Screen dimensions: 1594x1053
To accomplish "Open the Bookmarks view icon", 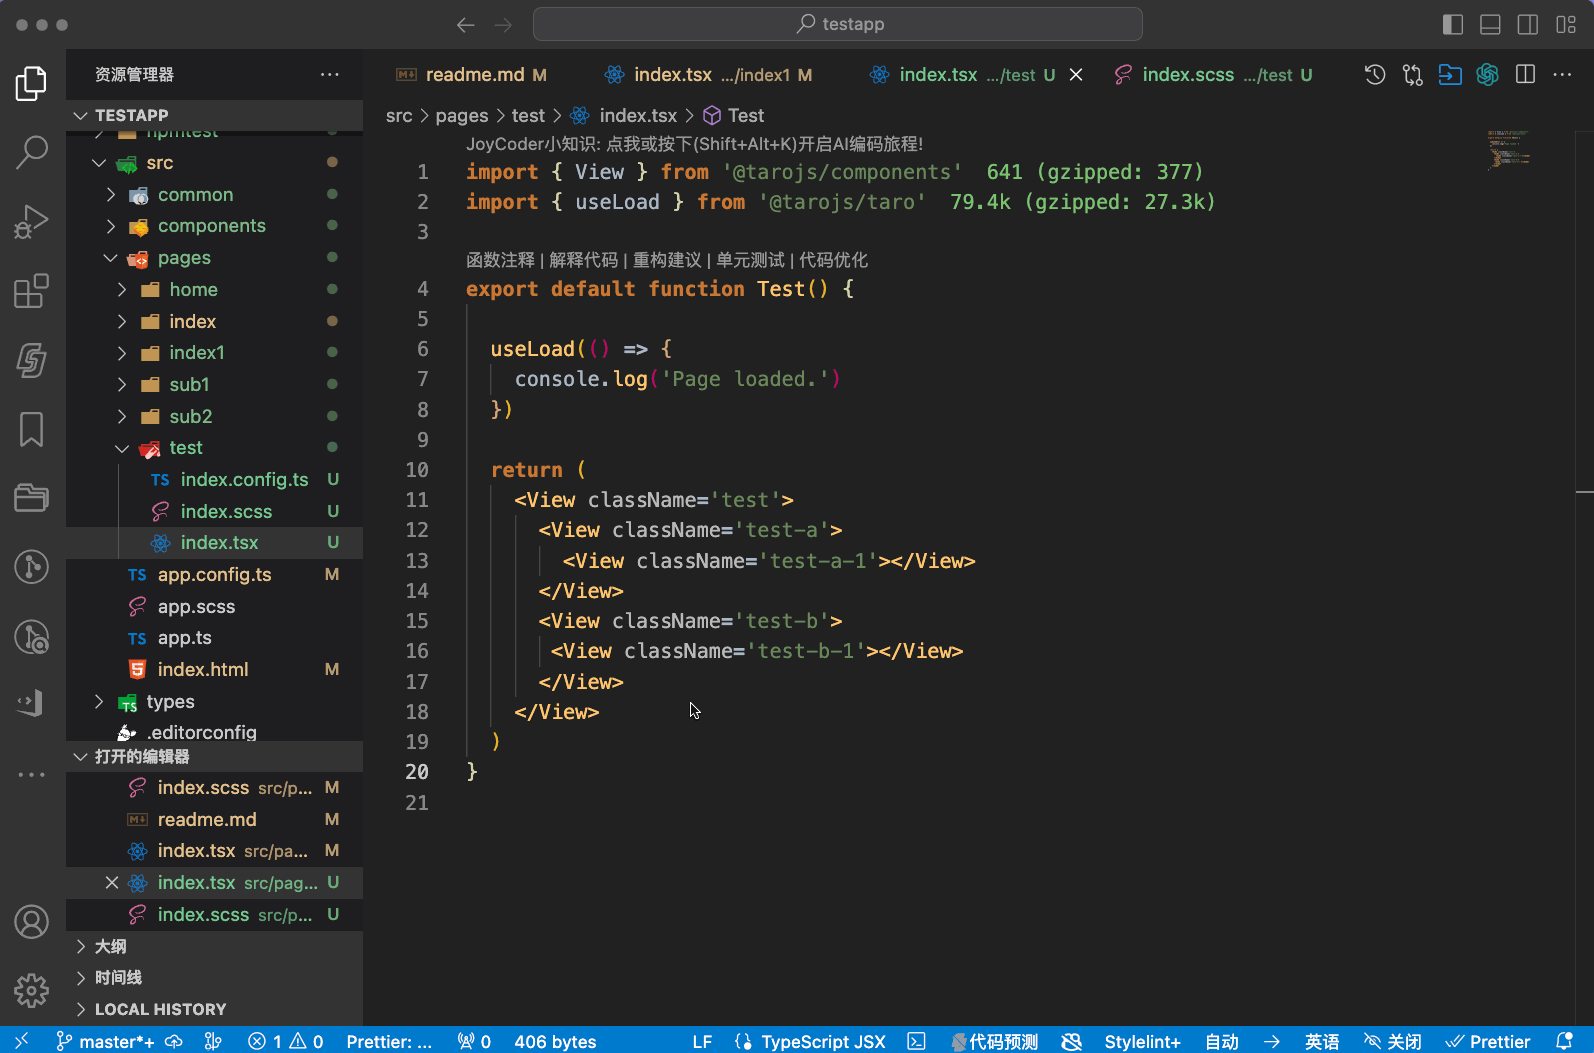I will pos(31,430).
